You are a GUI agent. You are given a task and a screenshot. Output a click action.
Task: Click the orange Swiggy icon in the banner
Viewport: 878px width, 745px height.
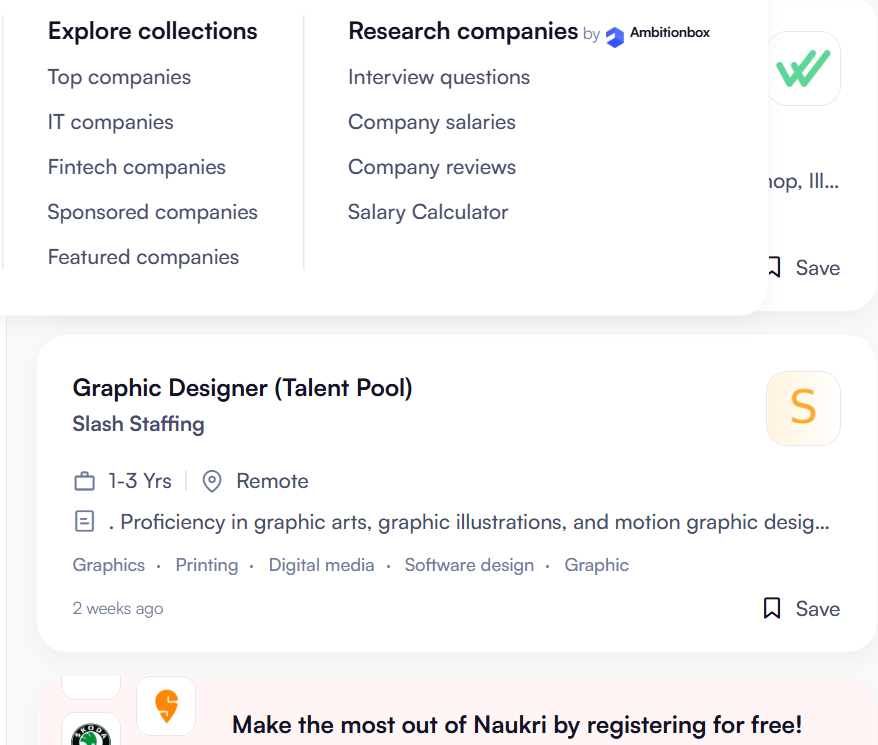tap(165, 706)
